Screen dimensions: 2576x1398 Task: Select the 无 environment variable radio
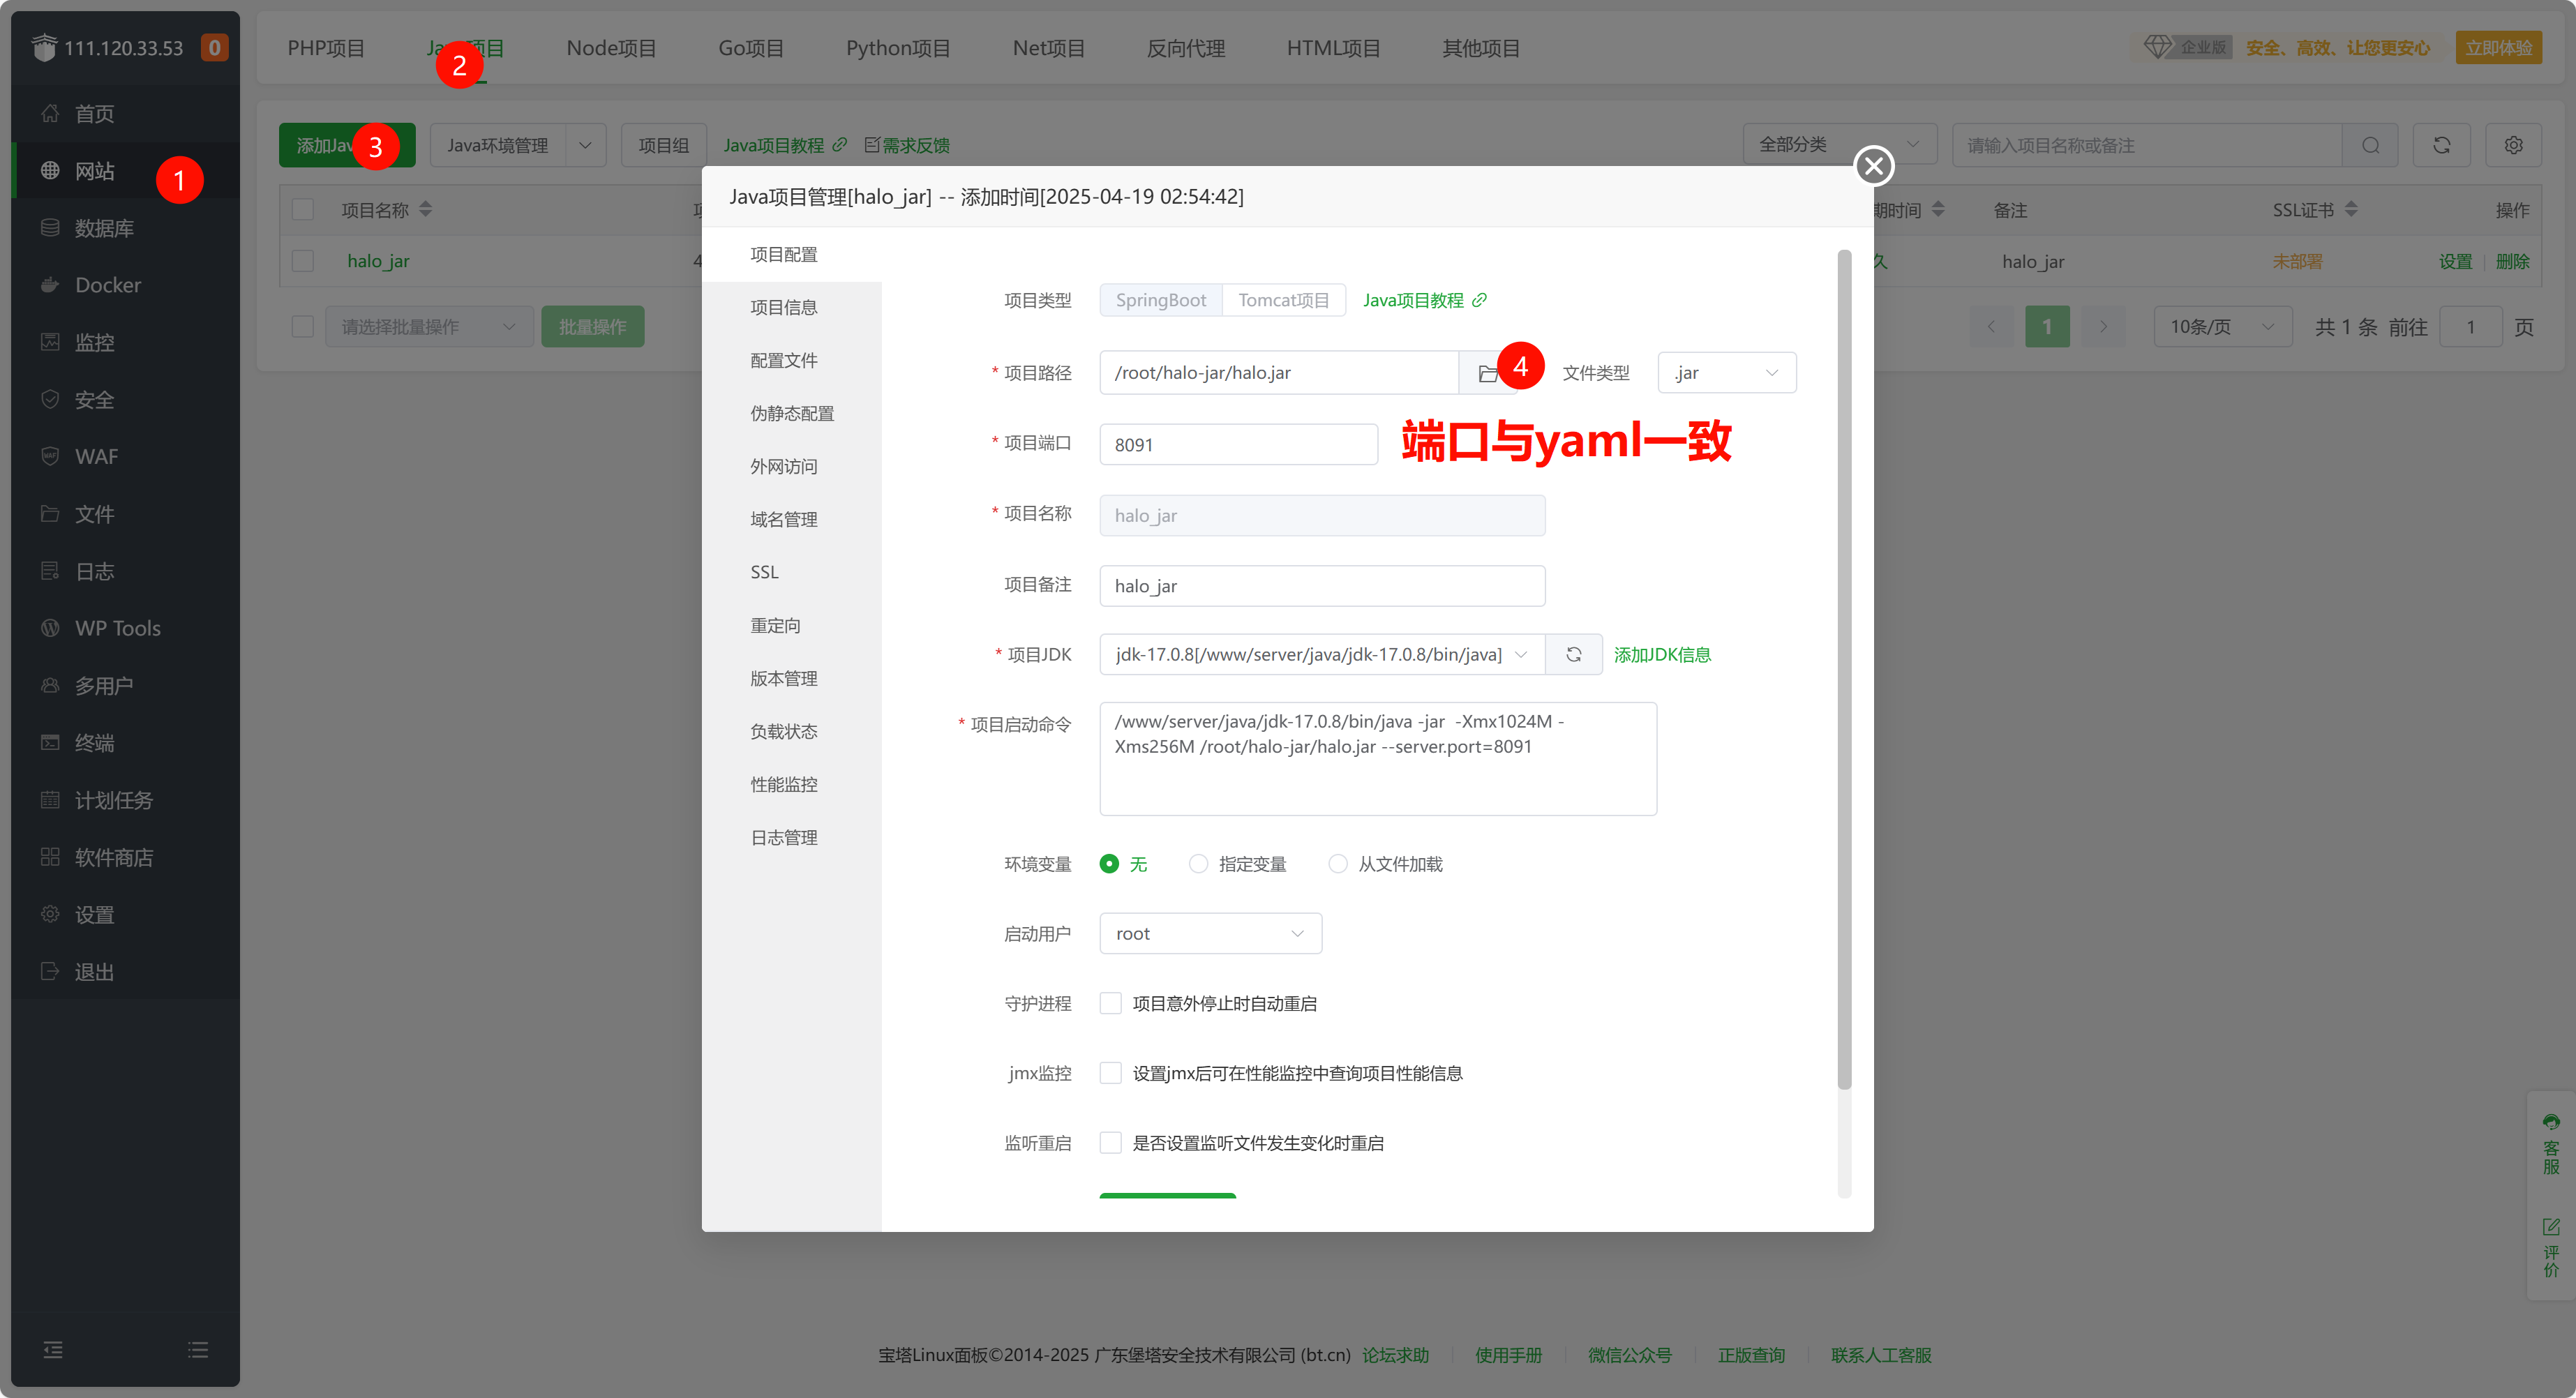pyautogui.click(x=1109, y=864)
